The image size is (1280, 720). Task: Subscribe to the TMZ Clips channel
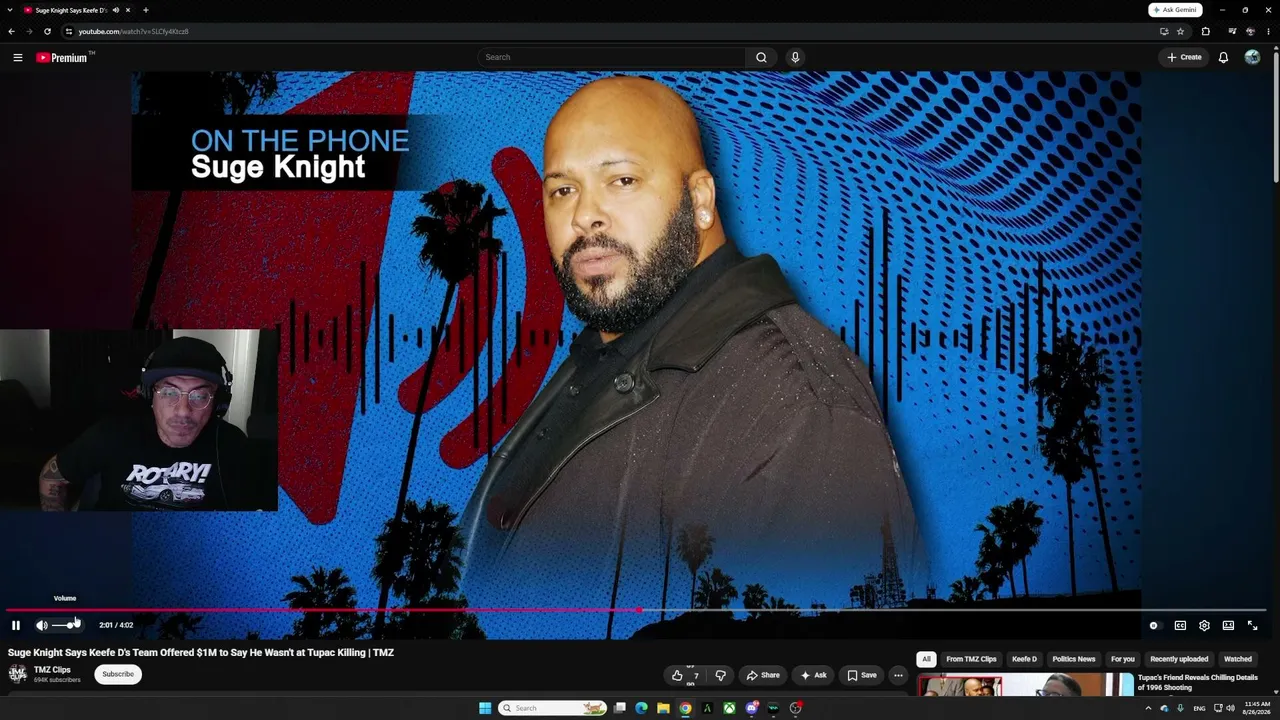pyautogui.click(x=118, y=674)
